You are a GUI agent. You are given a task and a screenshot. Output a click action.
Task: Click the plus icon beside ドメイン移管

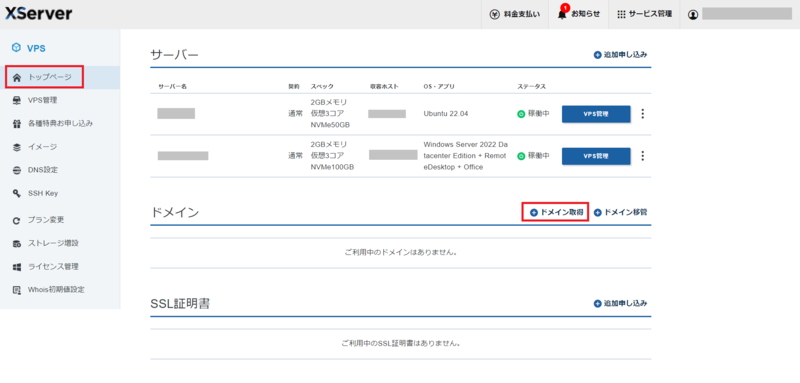point(597,213)
